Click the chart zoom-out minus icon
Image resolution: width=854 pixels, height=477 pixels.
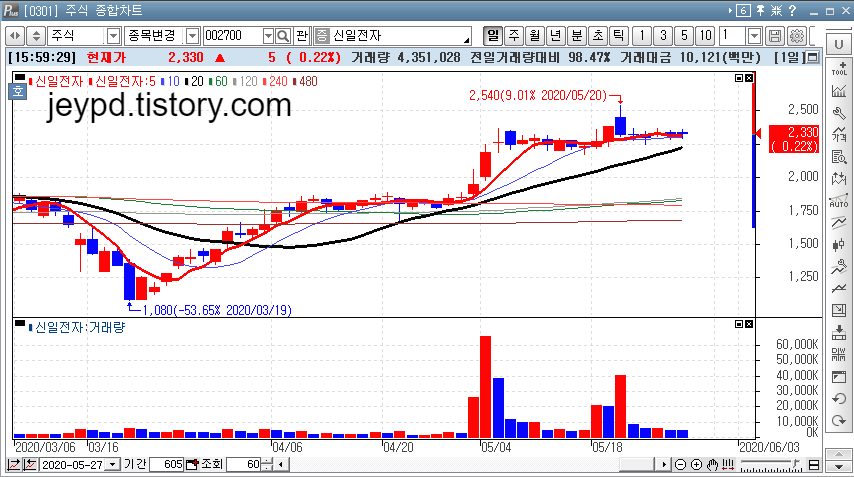680,464
